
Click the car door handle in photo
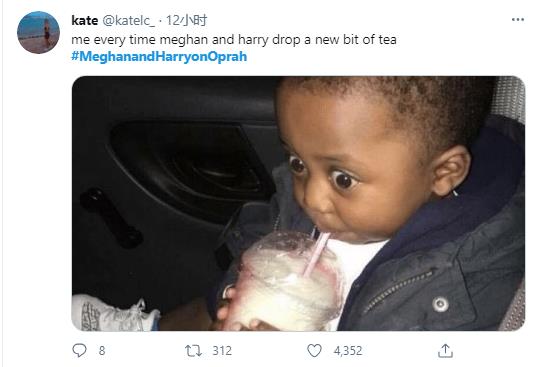[x=111, y=218]
